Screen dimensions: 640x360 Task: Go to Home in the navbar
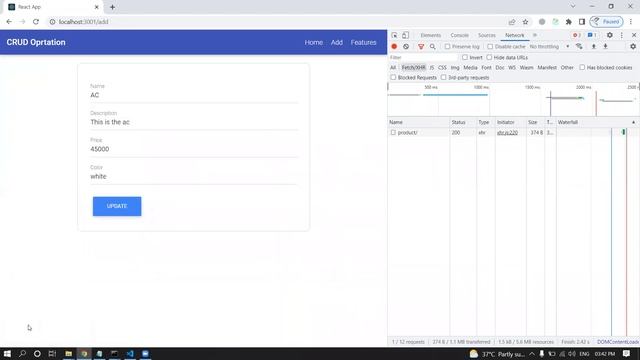[x=313, y=42]
